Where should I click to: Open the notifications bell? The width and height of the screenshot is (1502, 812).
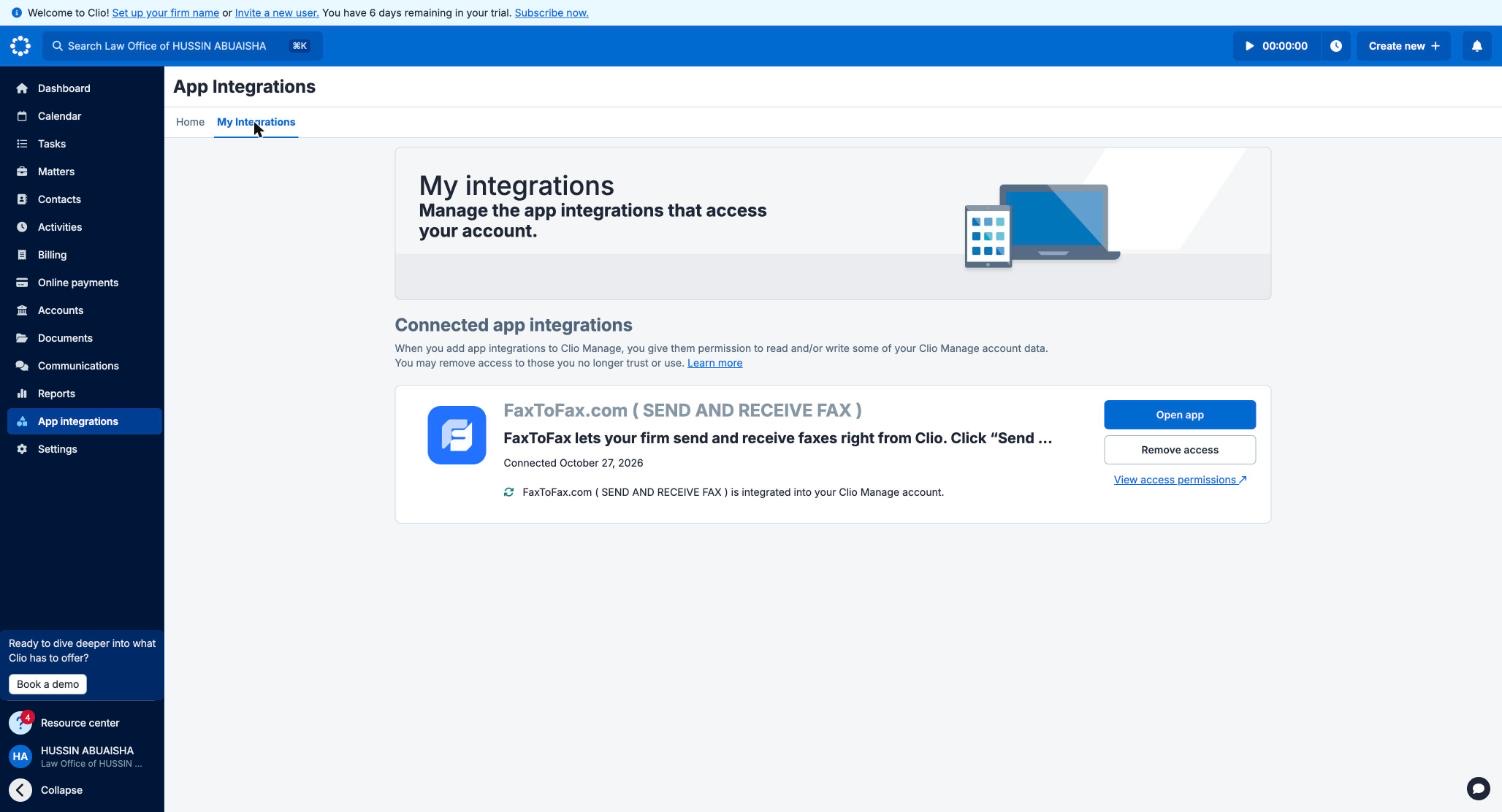point(1476,46)
